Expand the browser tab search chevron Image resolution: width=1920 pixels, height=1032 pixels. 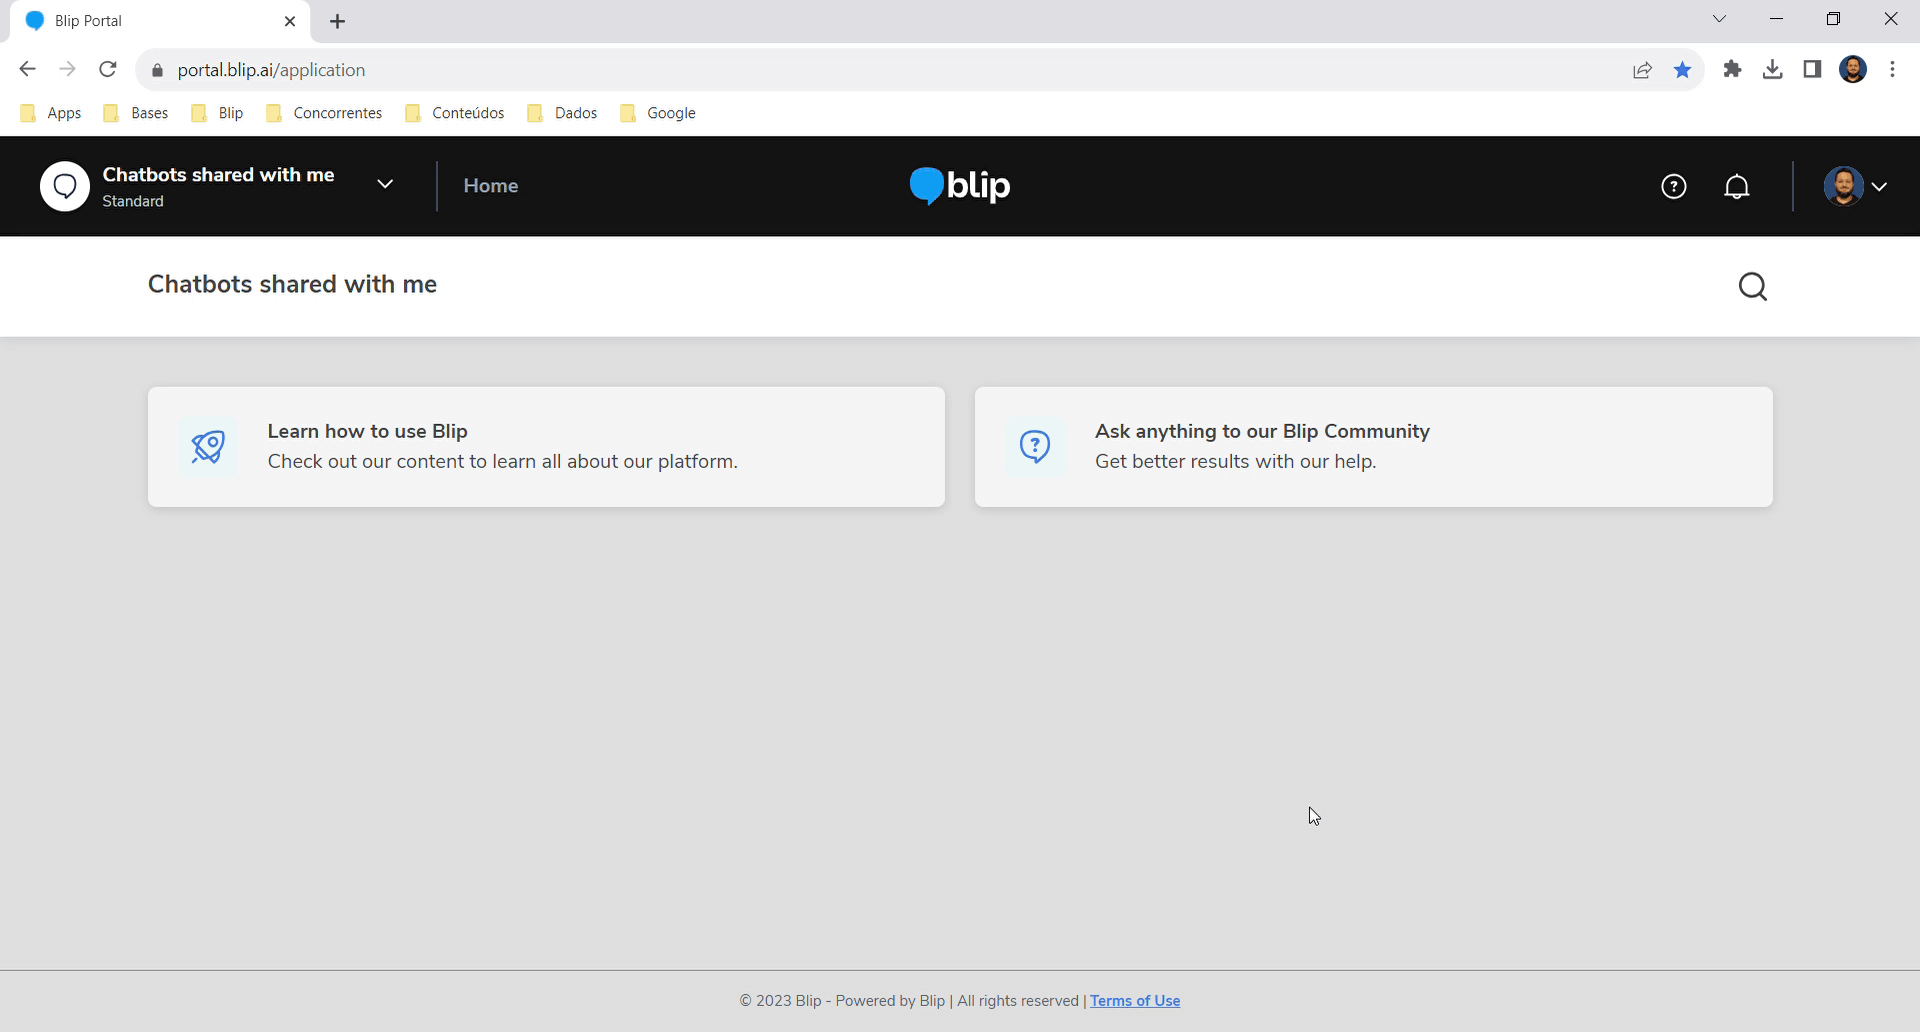click(1719, 19)
